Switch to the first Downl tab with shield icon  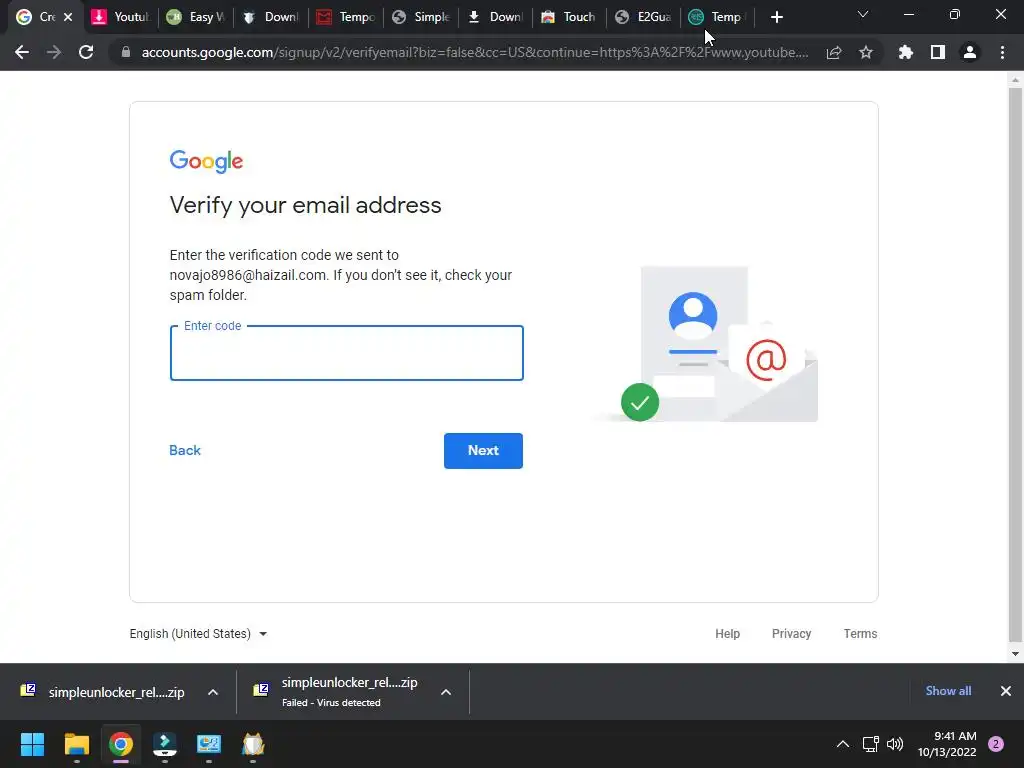point(270,17)
